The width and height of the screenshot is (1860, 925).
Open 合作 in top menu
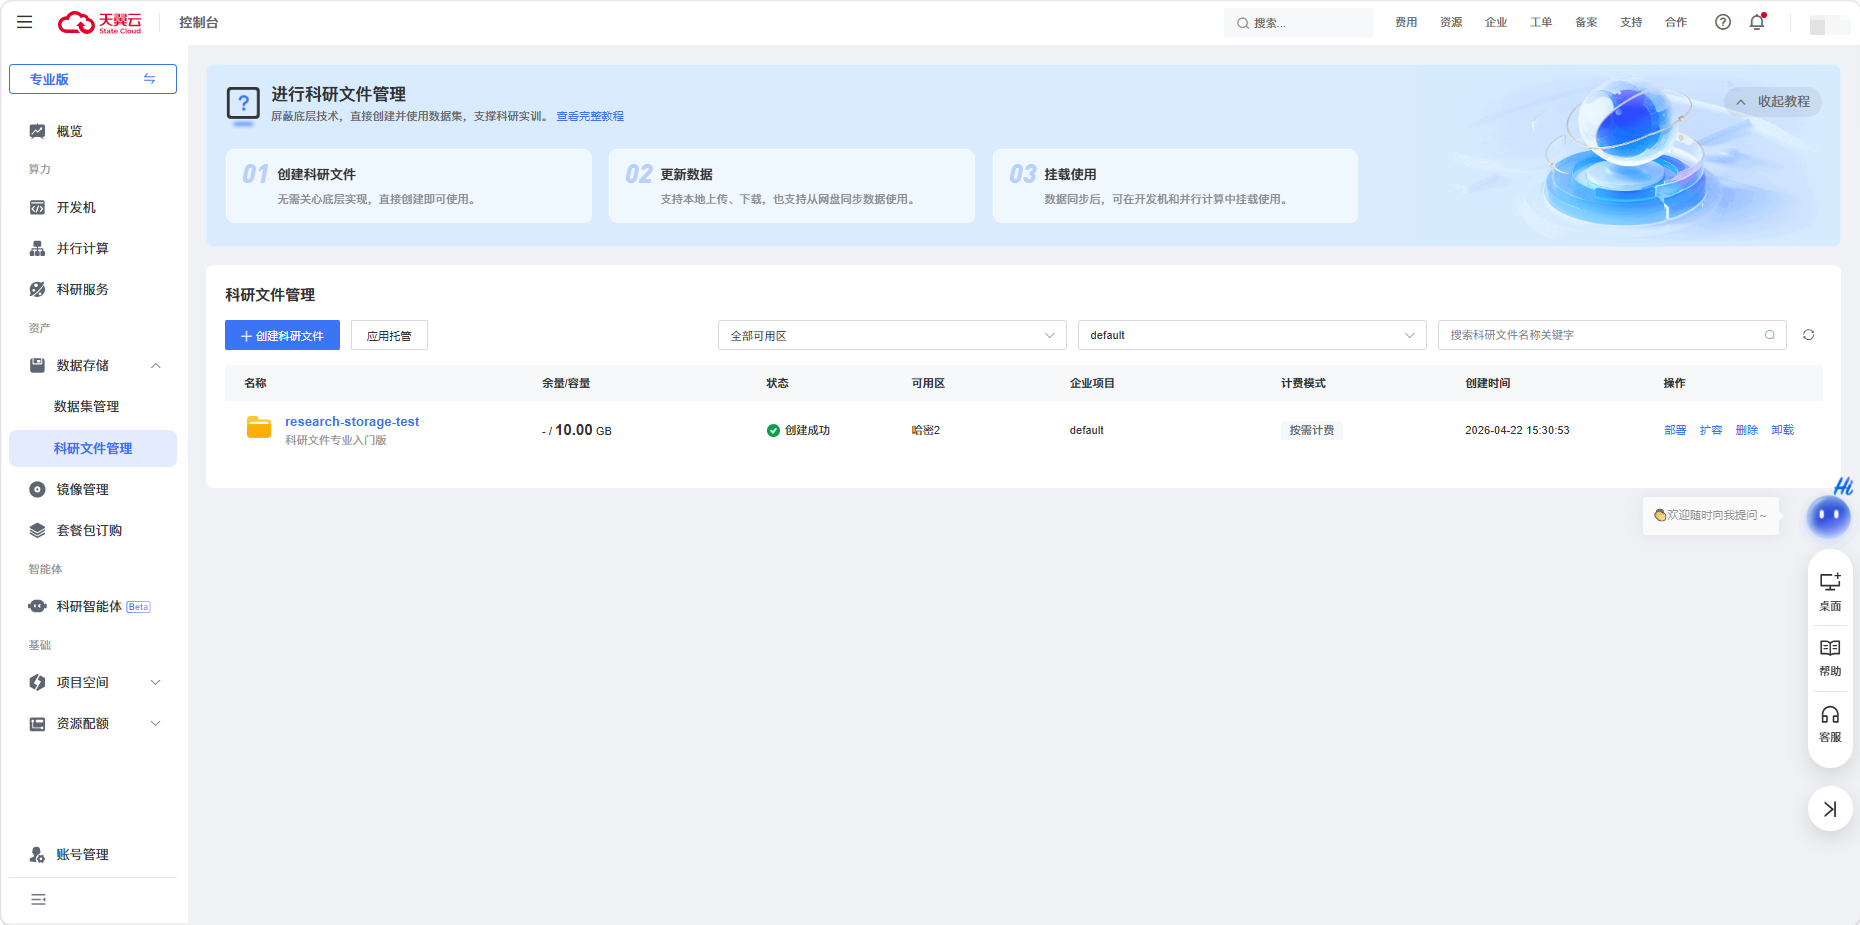click(x=1676, y=22)
